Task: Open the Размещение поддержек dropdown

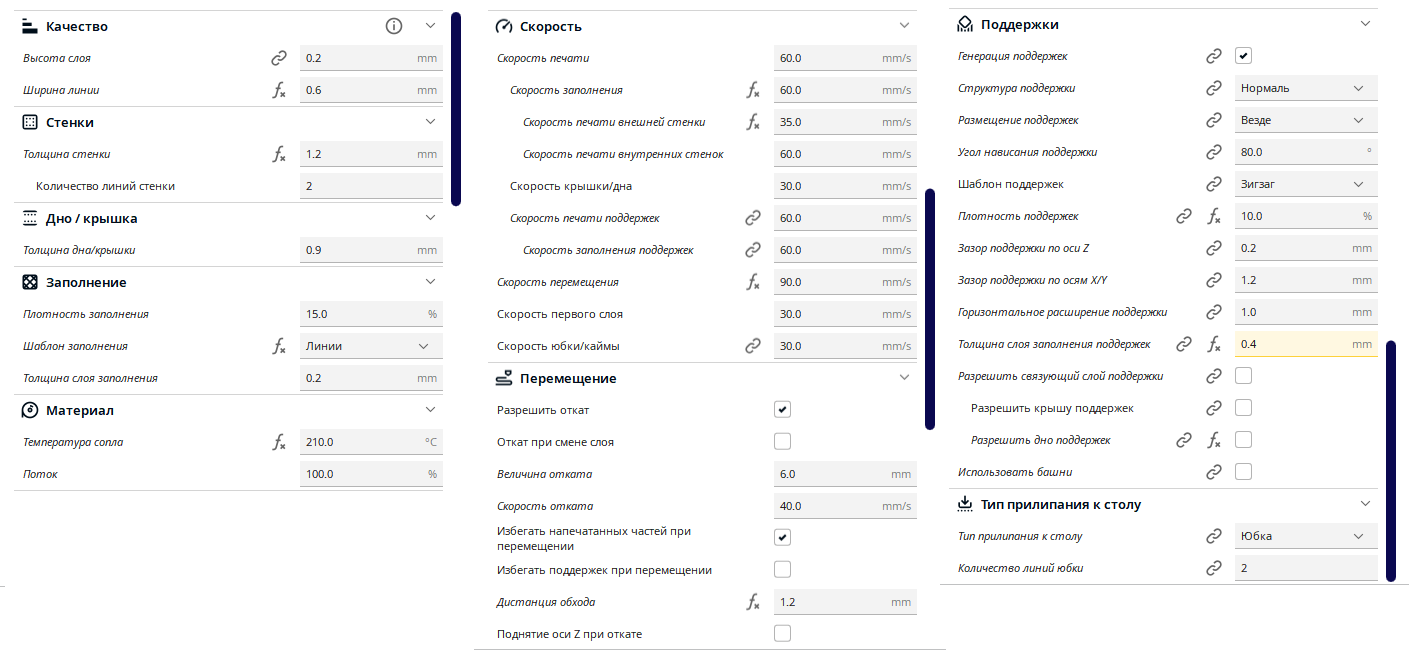Action: pyautogui.click(x=1306, y=120)
